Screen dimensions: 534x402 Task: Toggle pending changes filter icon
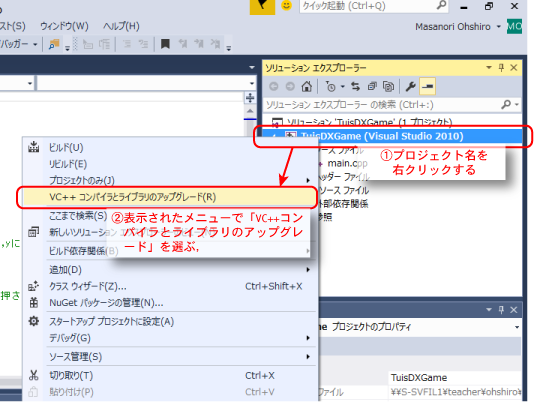coord(330,87)
